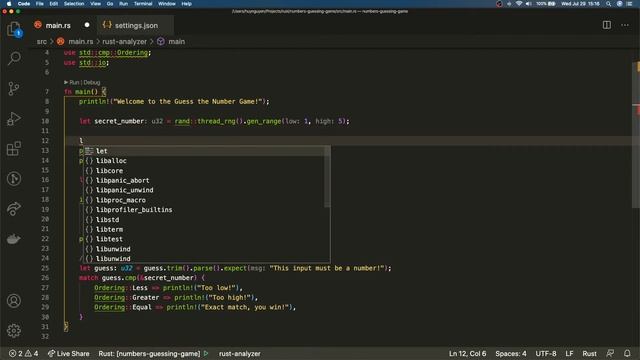Viewport: 640px width, 360px height.
Task: Open the Selection menu
Action: tap(74, 4)
